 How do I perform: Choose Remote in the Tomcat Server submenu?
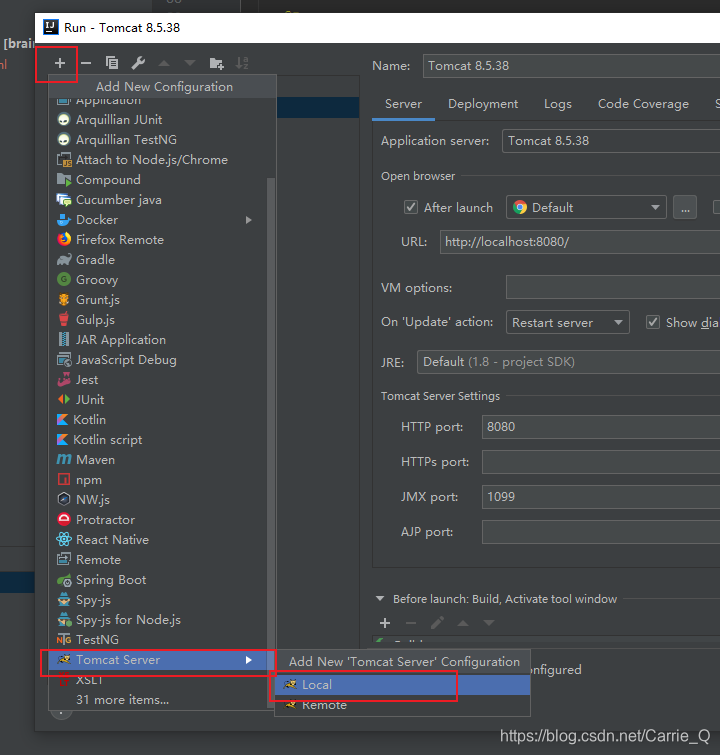click(403, 705)
